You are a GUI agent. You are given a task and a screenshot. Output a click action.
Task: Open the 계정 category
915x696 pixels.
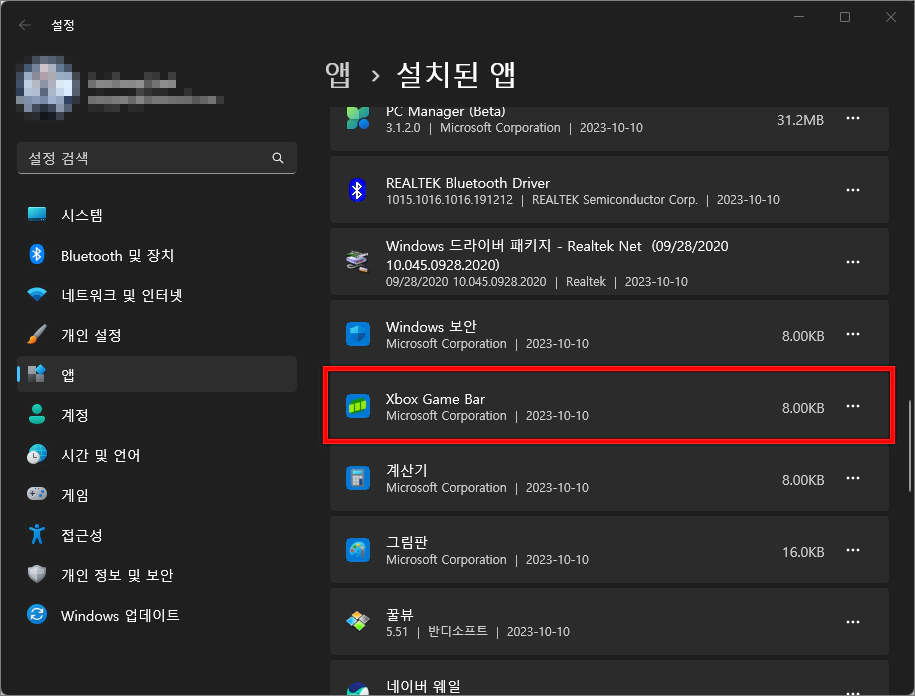click(x=156, y=415)
